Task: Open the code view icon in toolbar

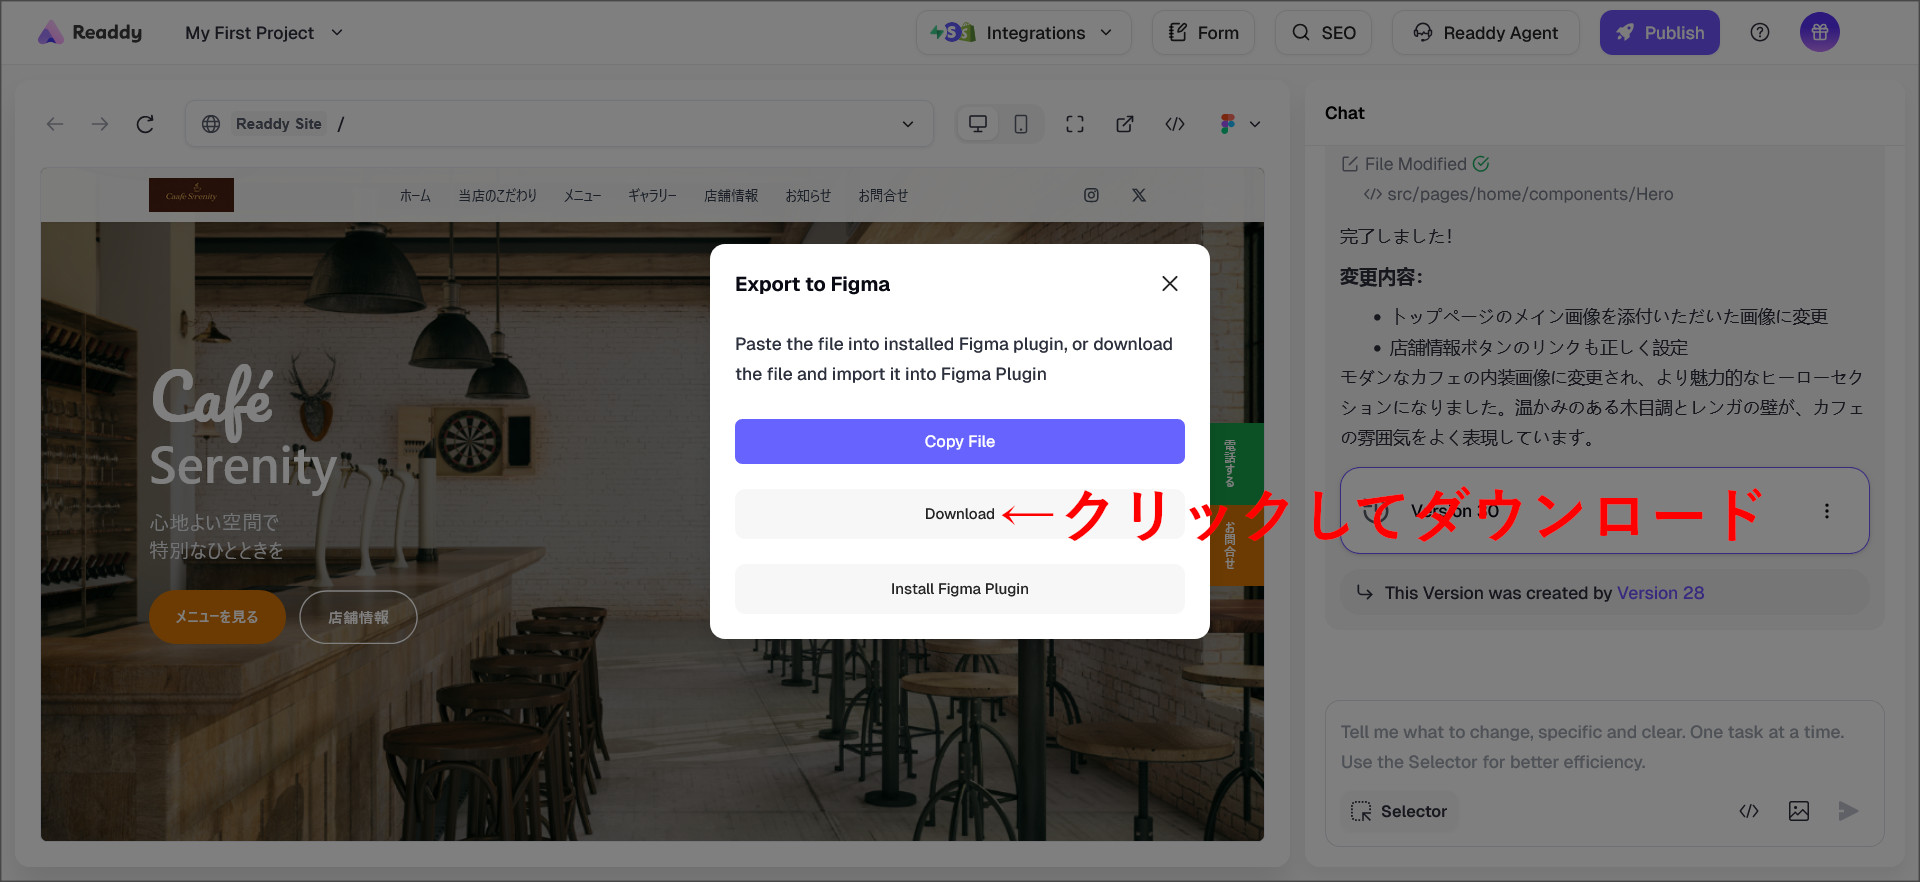Action: click(x=1174, y=124)
